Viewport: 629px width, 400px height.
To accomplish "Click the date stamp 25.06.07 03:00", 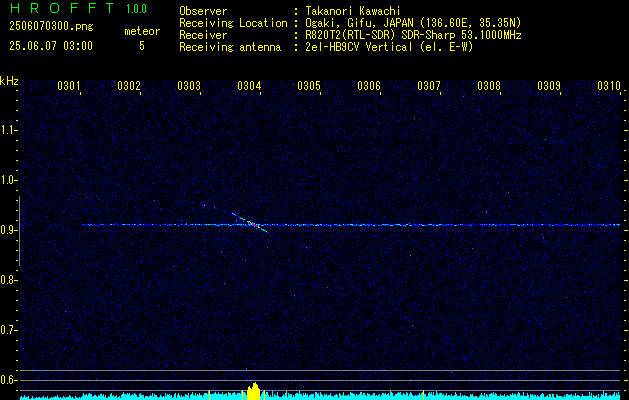I will [x=51, y=45].
